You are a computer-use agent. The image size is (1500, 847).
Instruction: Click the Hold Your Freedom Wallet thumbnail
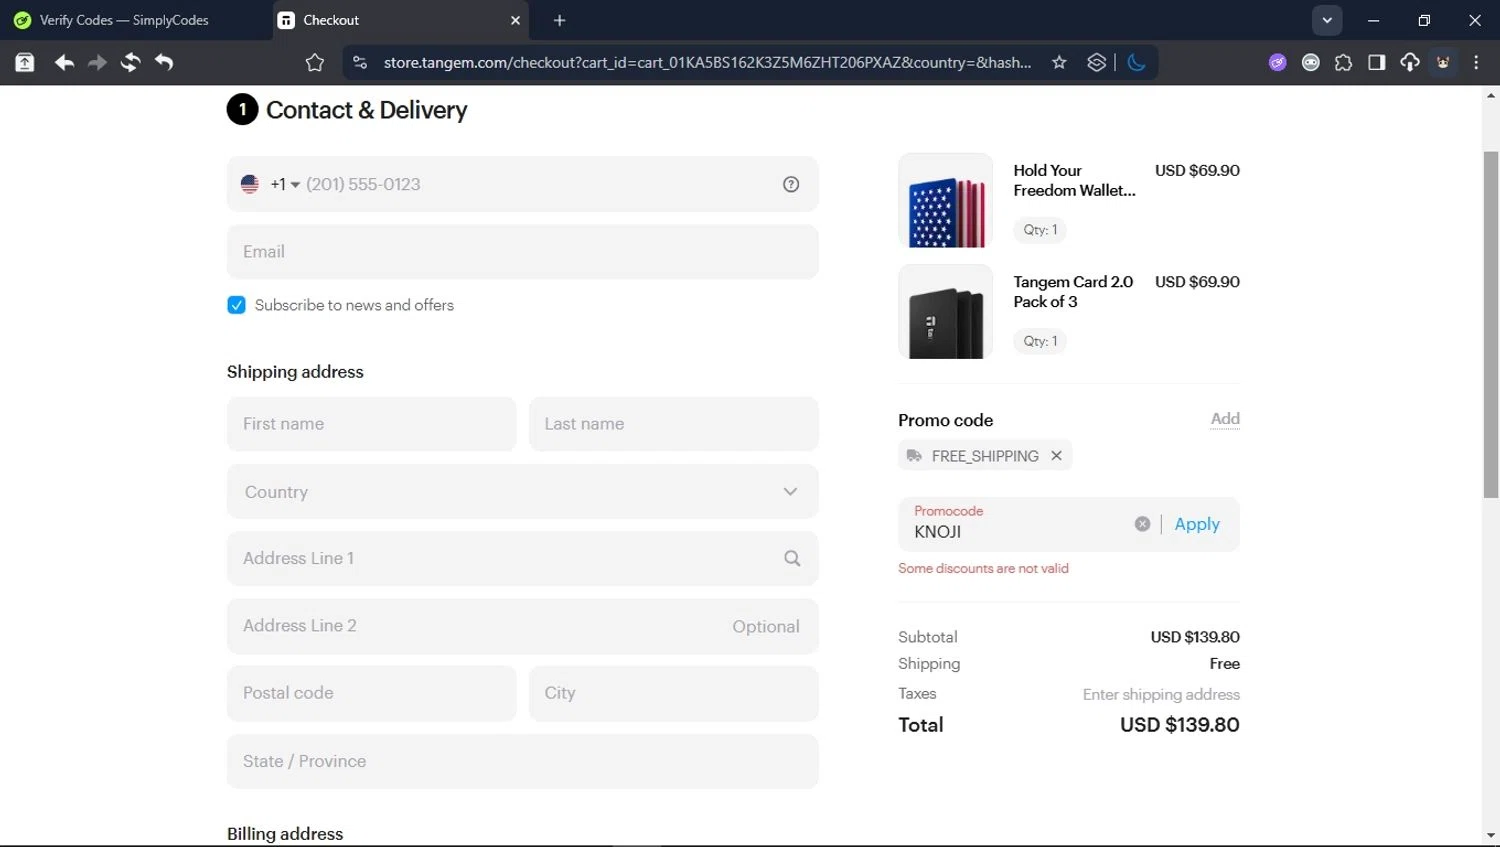pos(945,200)
